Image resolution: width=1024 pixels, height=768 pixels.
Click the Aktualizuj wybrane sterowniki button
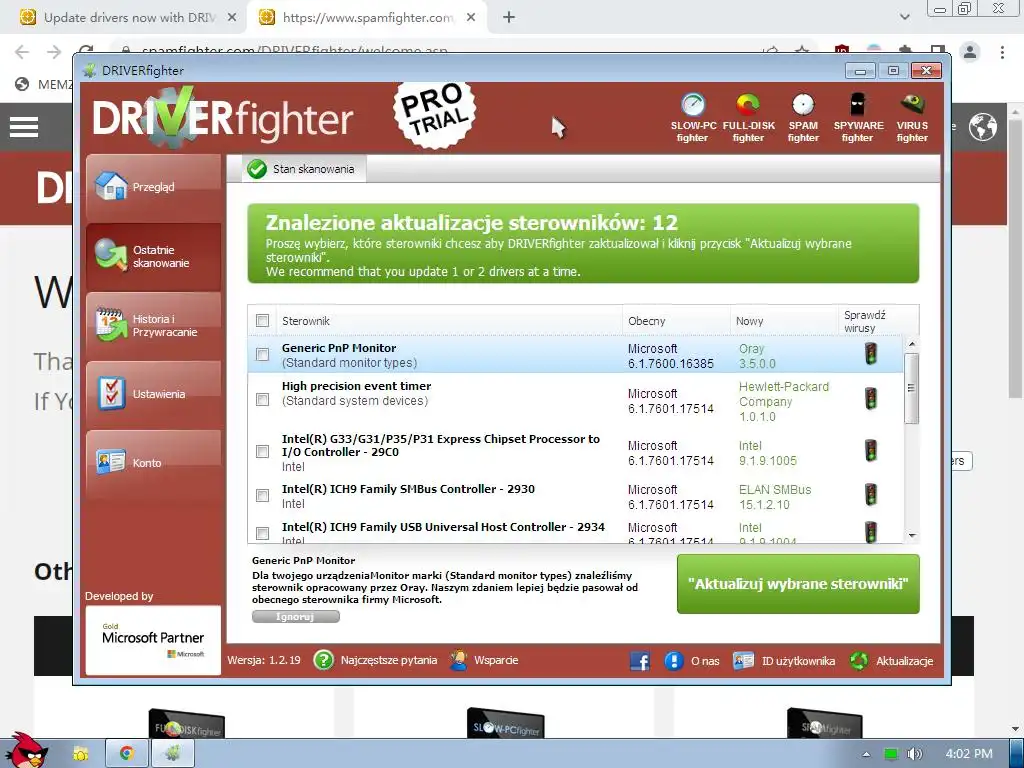click(798, 584)
